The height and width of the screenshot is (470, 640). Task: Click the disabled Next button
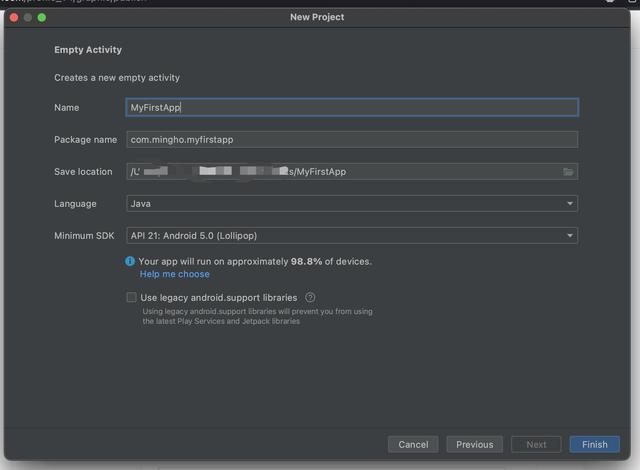[536, 444]
